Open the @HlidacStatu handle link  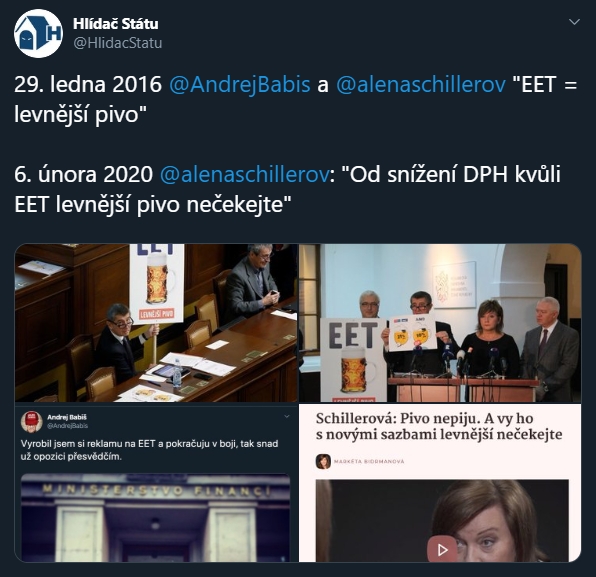point(117,43)
